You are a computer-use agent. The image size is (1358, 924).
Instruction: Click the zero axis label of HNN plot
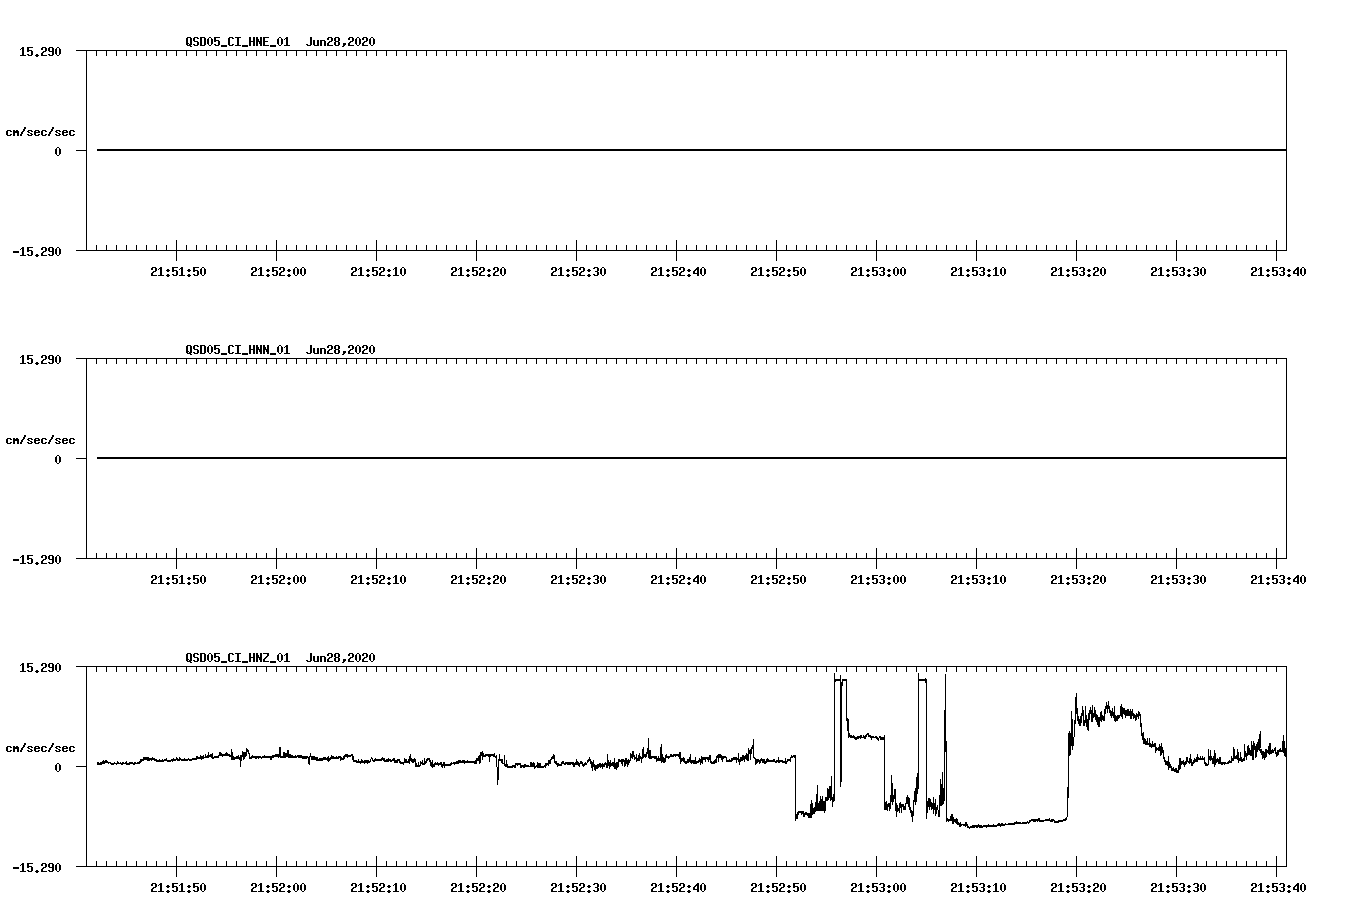[x=58, y=459]
